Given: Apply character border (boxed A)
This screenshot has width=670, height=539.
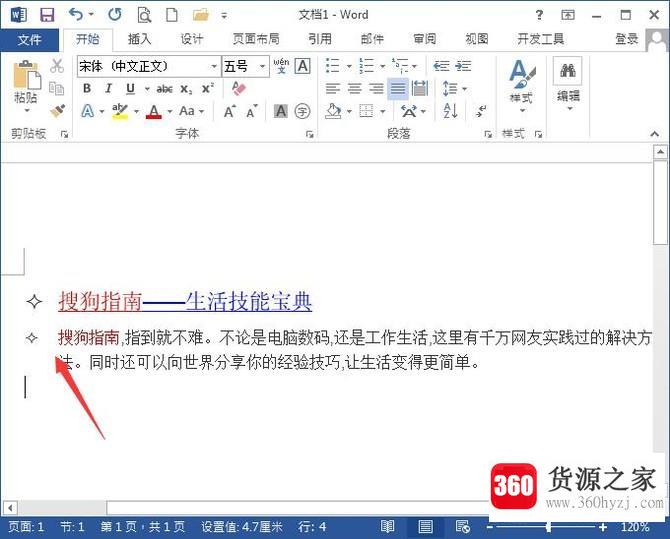Looking at the screenshot, I should pos(303,66).
